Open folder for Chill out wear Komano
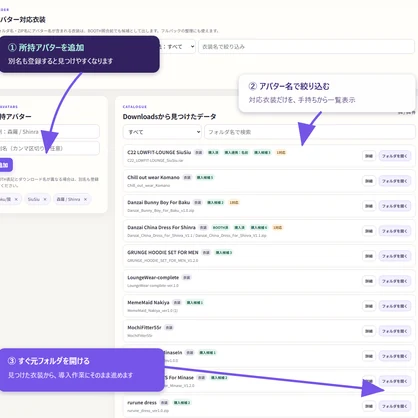418x418 pixels. pyautogui.click(x=395, y=181)
